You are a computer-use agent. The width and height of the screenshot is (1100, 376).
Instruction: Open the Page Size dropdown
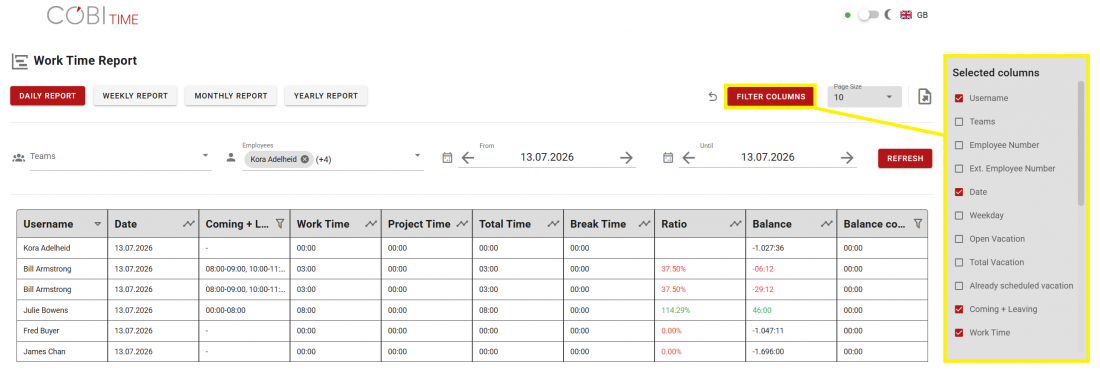(x=864, y=97)
